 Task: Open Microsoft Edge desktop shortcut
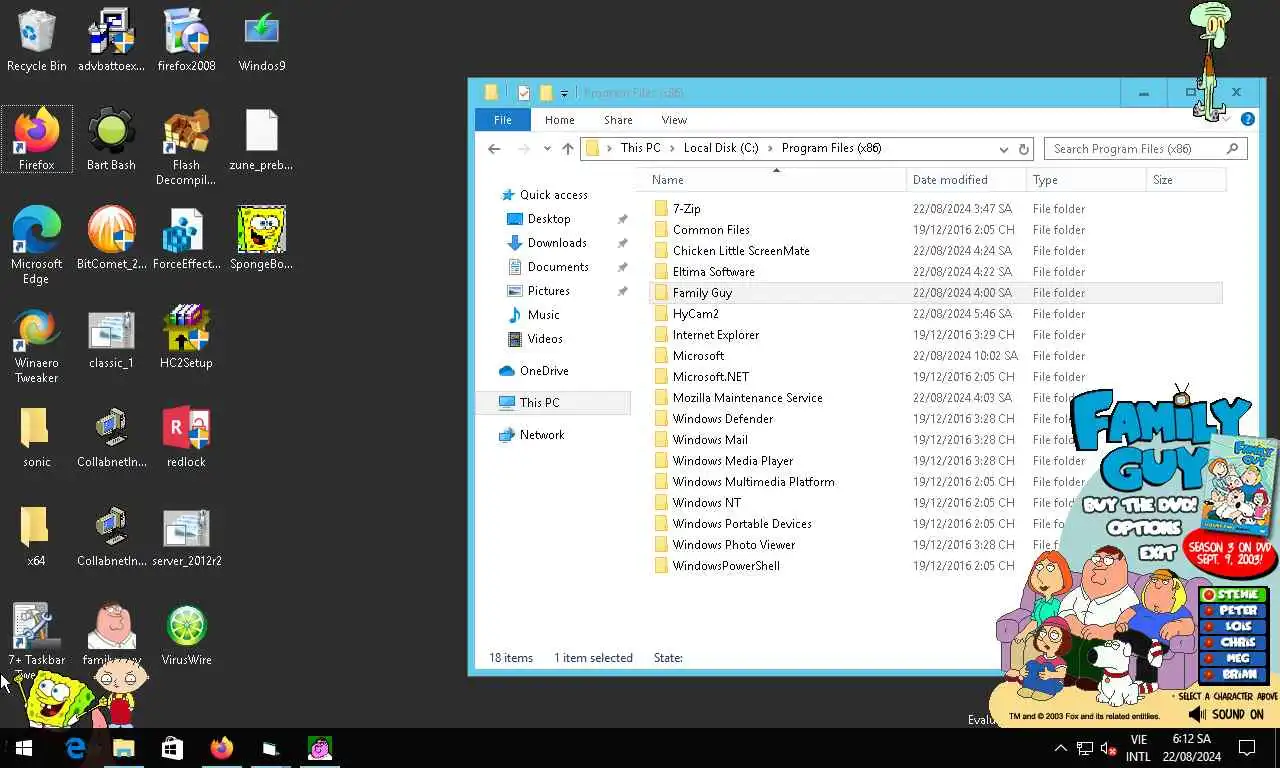coord(36,245)
